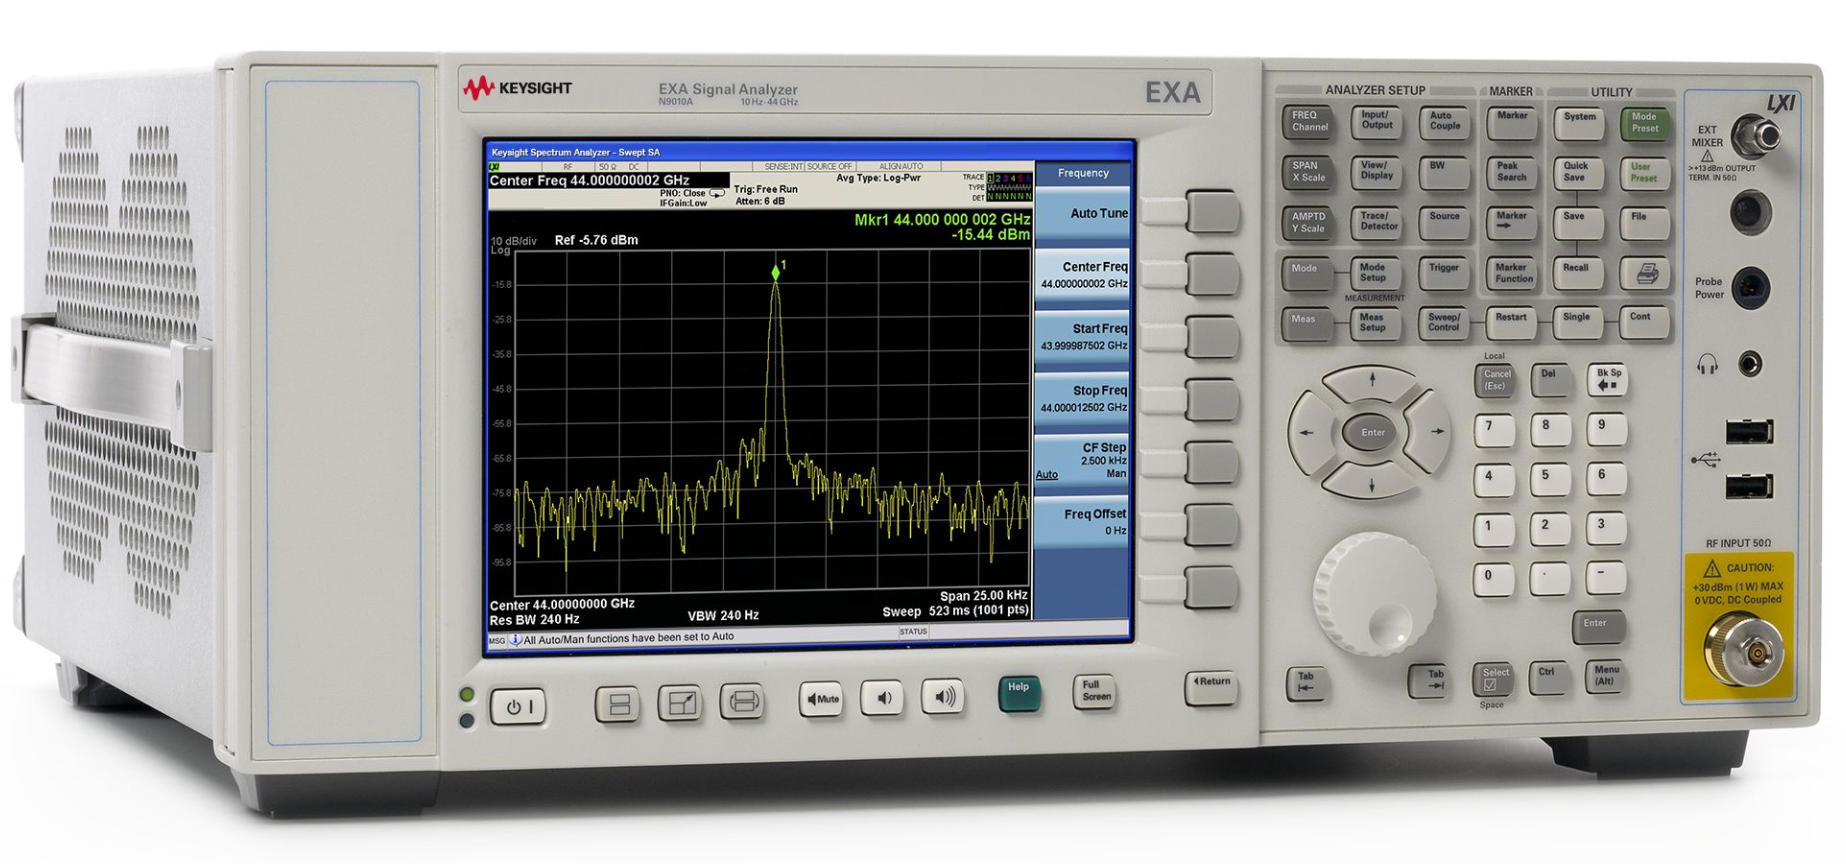Click the right arrow navigation key
Image resolution: width=1846 pixels, height=864 pixels.
(x=1434, y=432)
